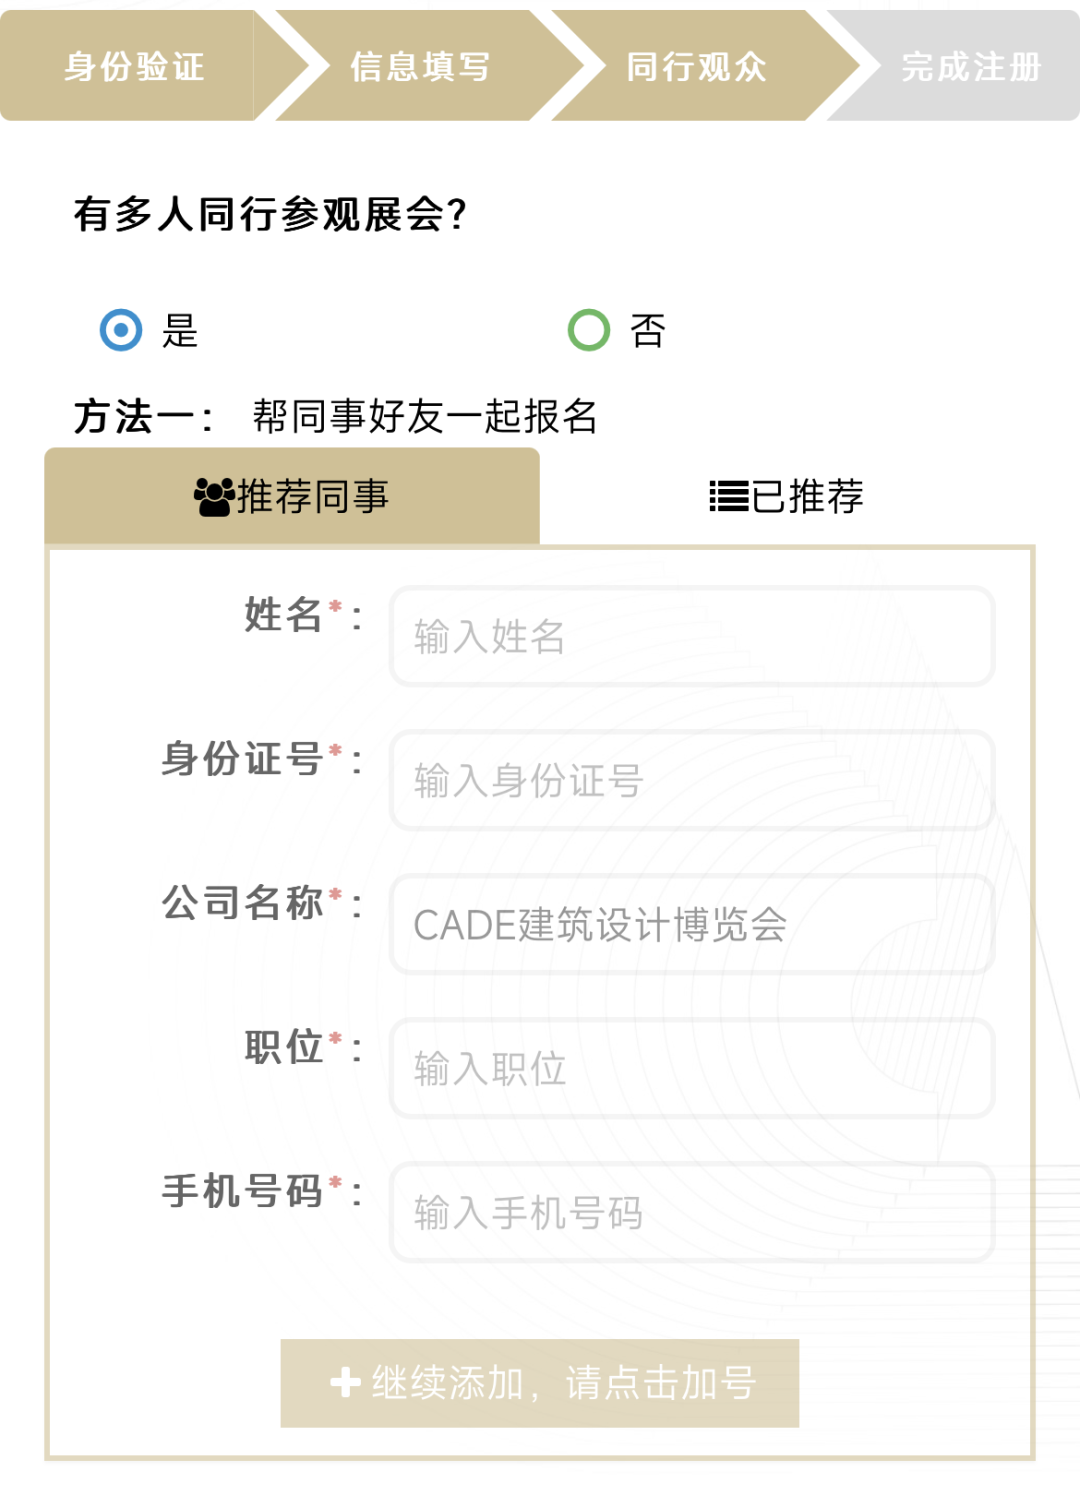Viewport: 1080px width, 1496px height.
Task: Click the 公司名称 company name field
Action: click(x=692, y=924)
